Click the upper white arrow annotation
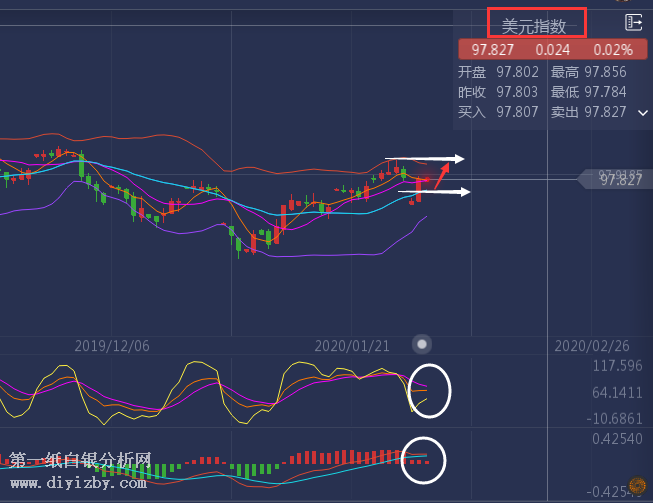Viewport: 653px width, 503px height. coord(425,158)
